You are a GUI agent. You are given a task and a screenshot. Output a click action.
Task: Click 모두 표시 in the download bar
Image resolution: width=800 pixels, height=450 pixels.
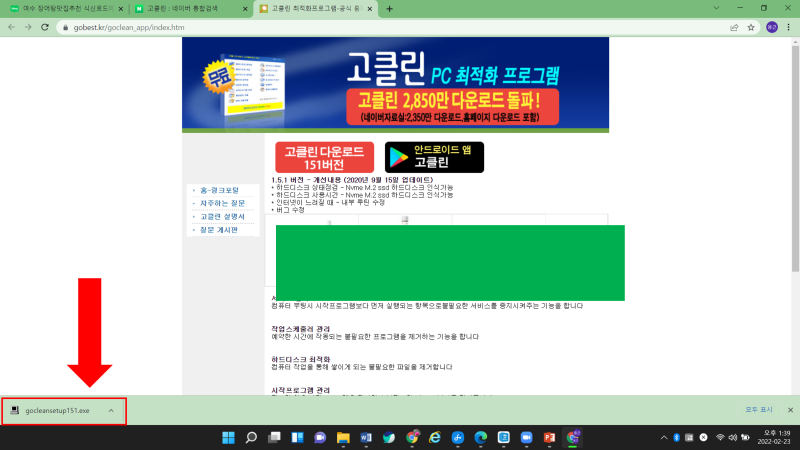click(x=759, y=410)
